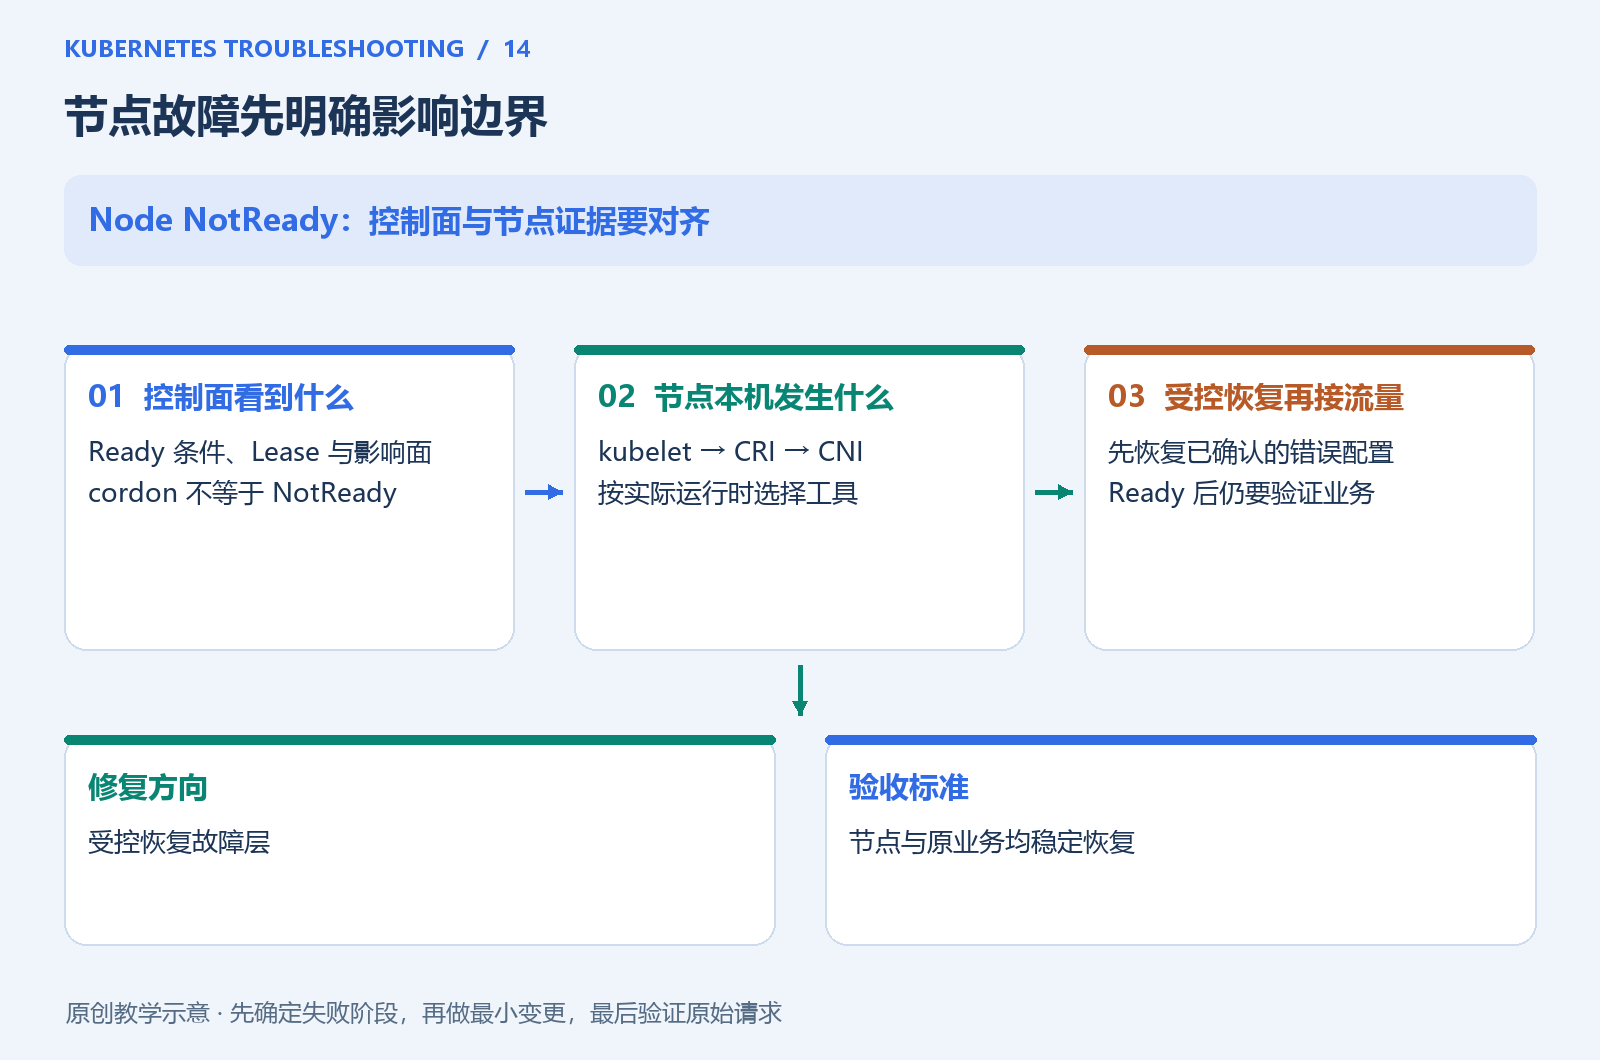1600x1060 pixels.
Task: Click the card heading '01 控制面看到什么'
Action: pos(221,397)
